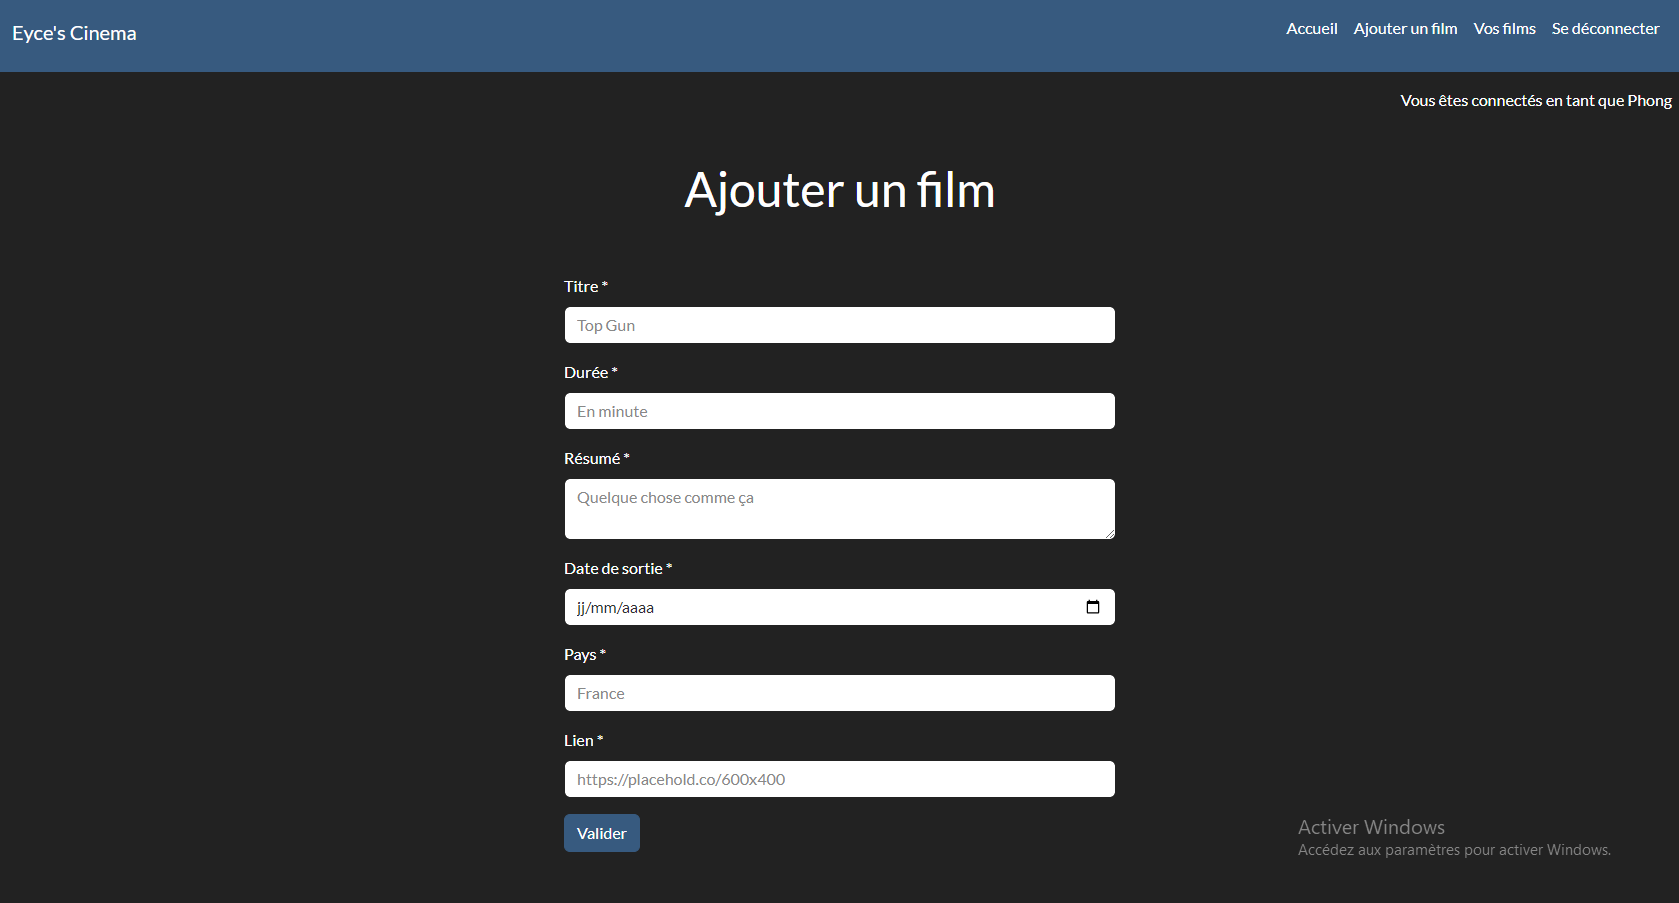Click the Durée label
The height and width of the screenshot is (903, 1679).
[x=586, y=372]
